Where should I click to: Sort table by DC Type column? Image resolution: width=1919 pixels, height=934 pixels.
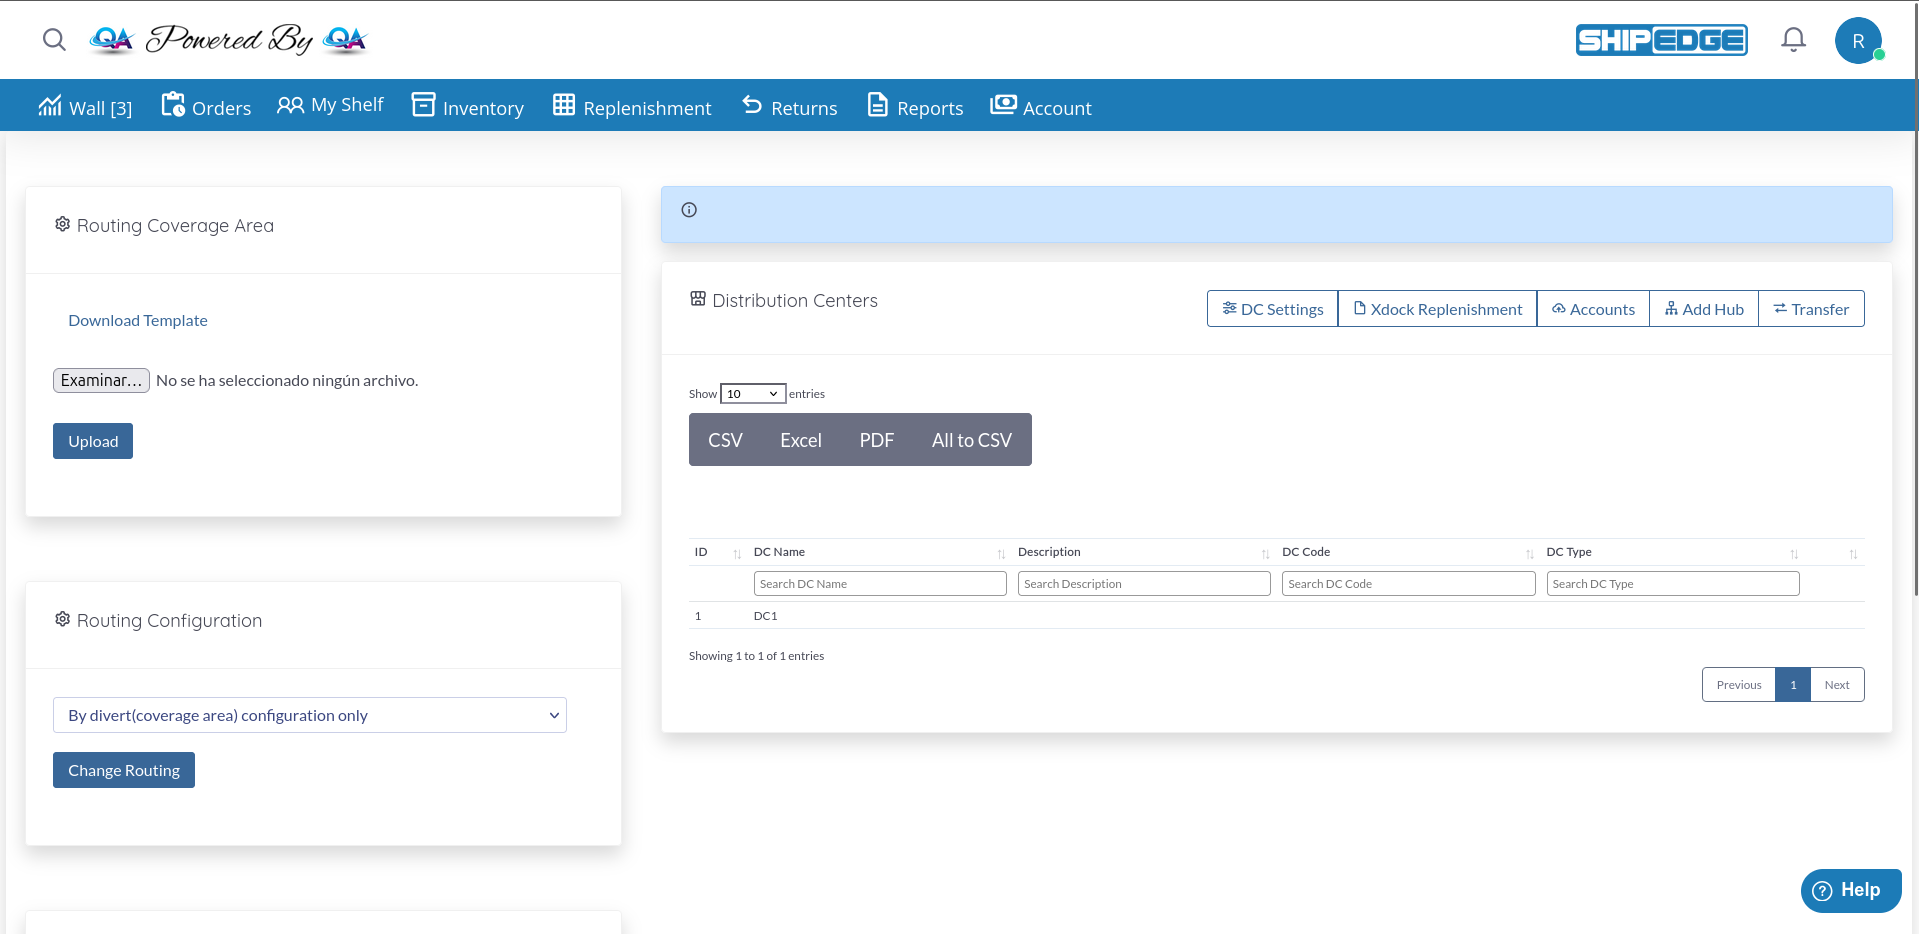1670,553
